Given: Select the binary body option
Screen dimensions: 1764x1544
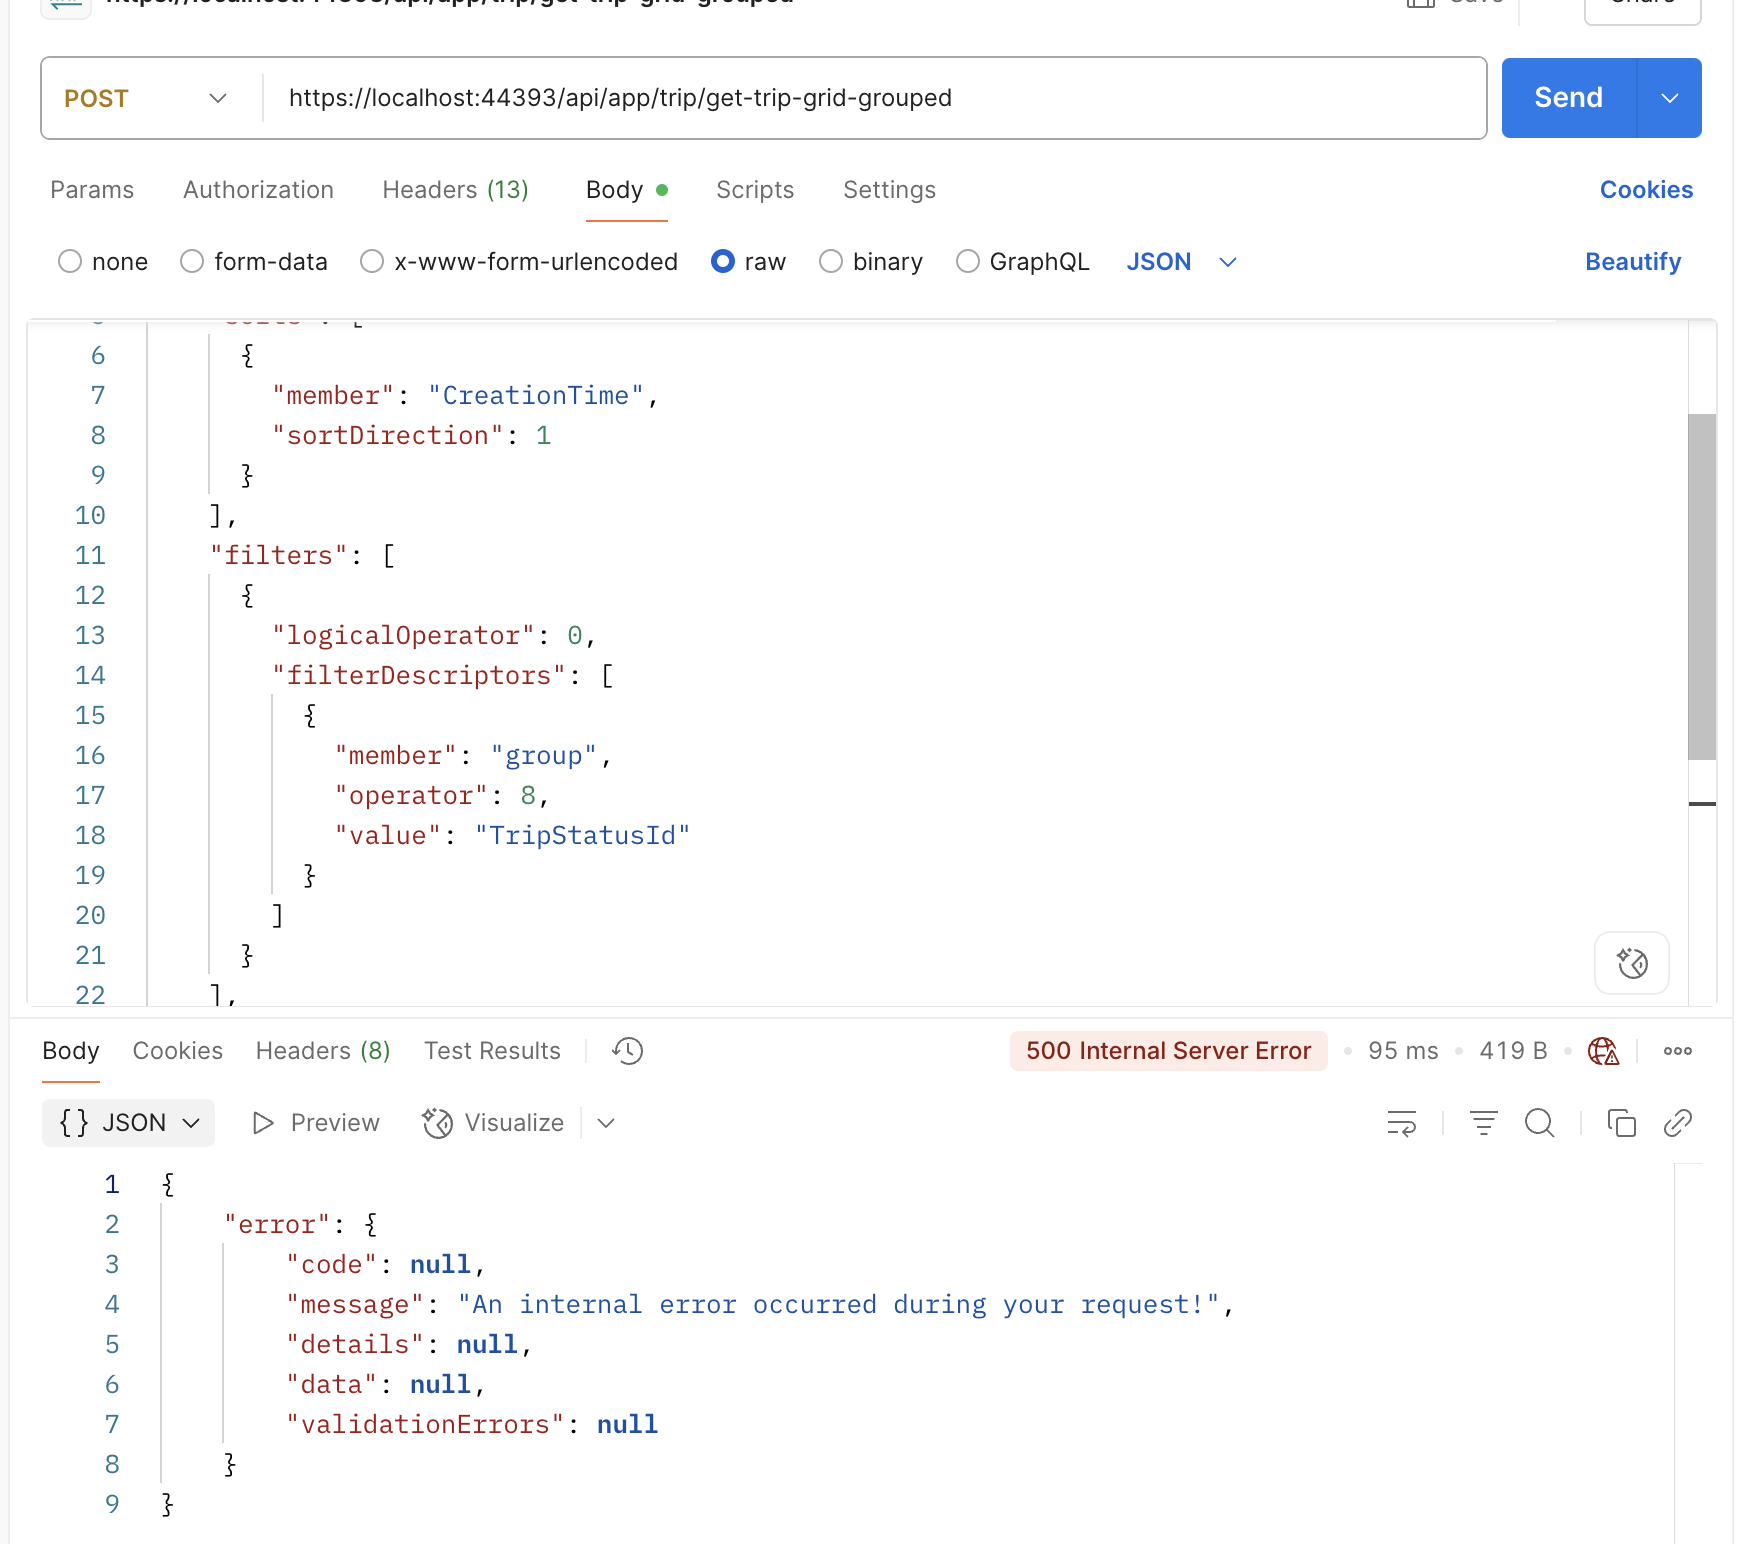Looking at the screenshot, I should tap(831, 262).
